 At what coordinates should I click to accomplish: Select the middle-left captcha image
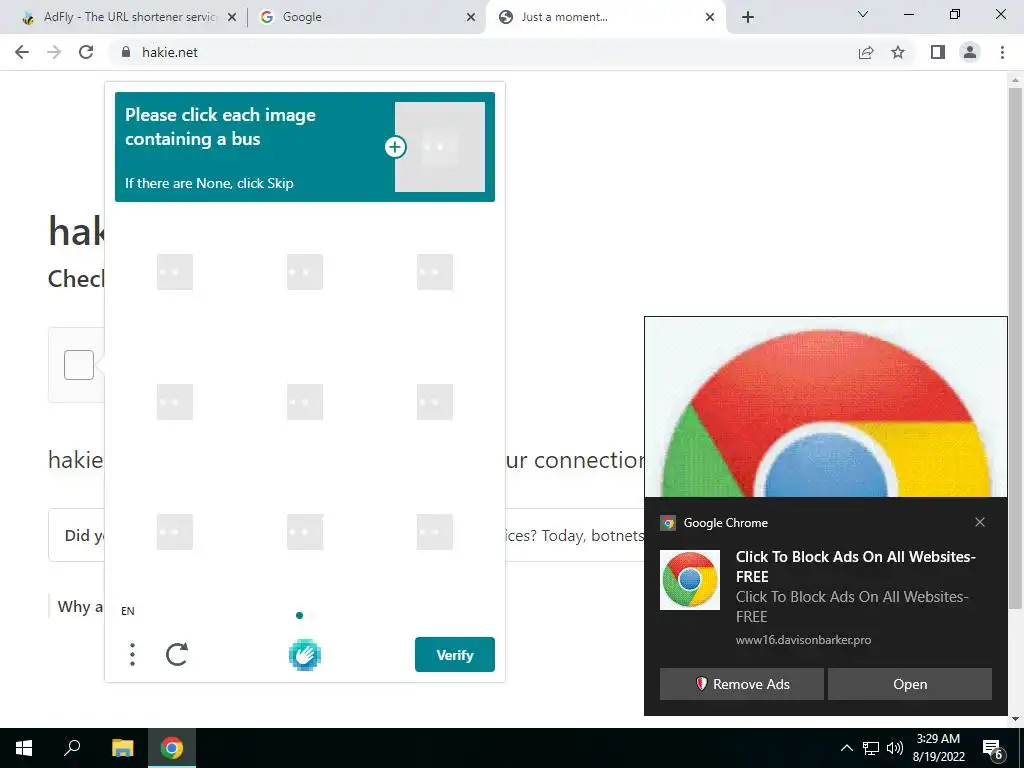tap(174, 402)
